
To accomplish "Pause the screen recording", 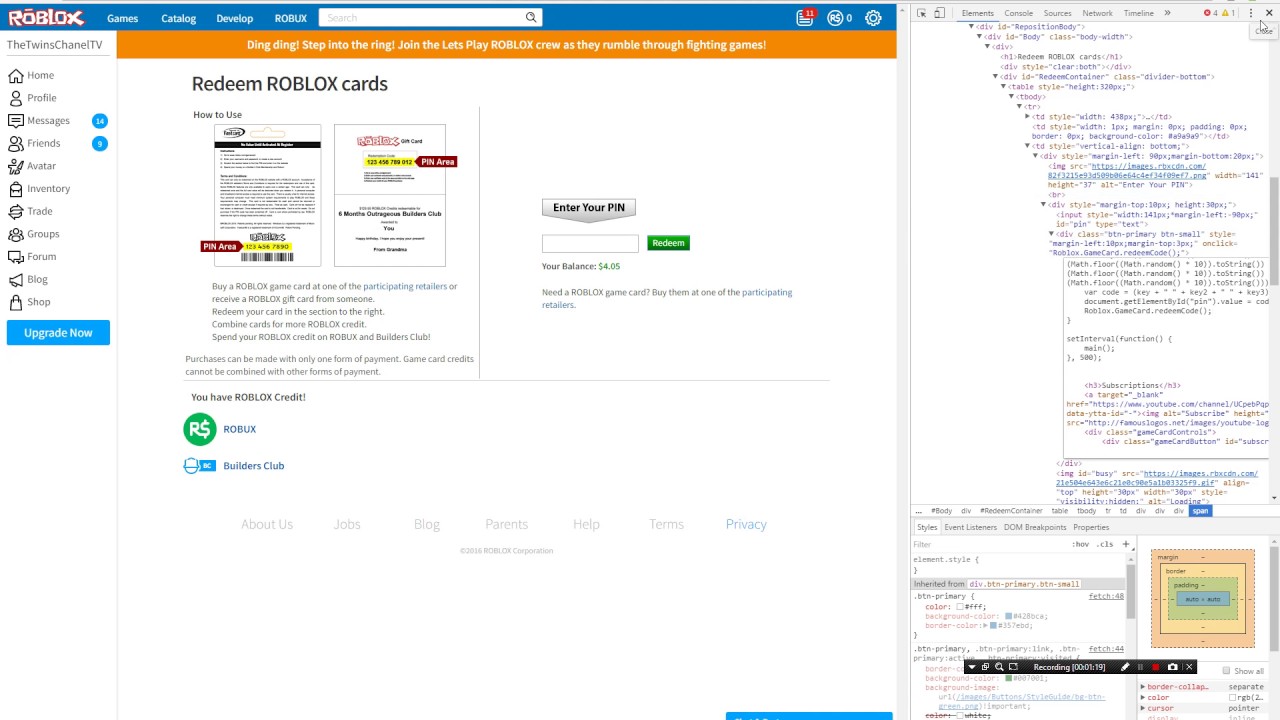I will (x=1140, y=667).
